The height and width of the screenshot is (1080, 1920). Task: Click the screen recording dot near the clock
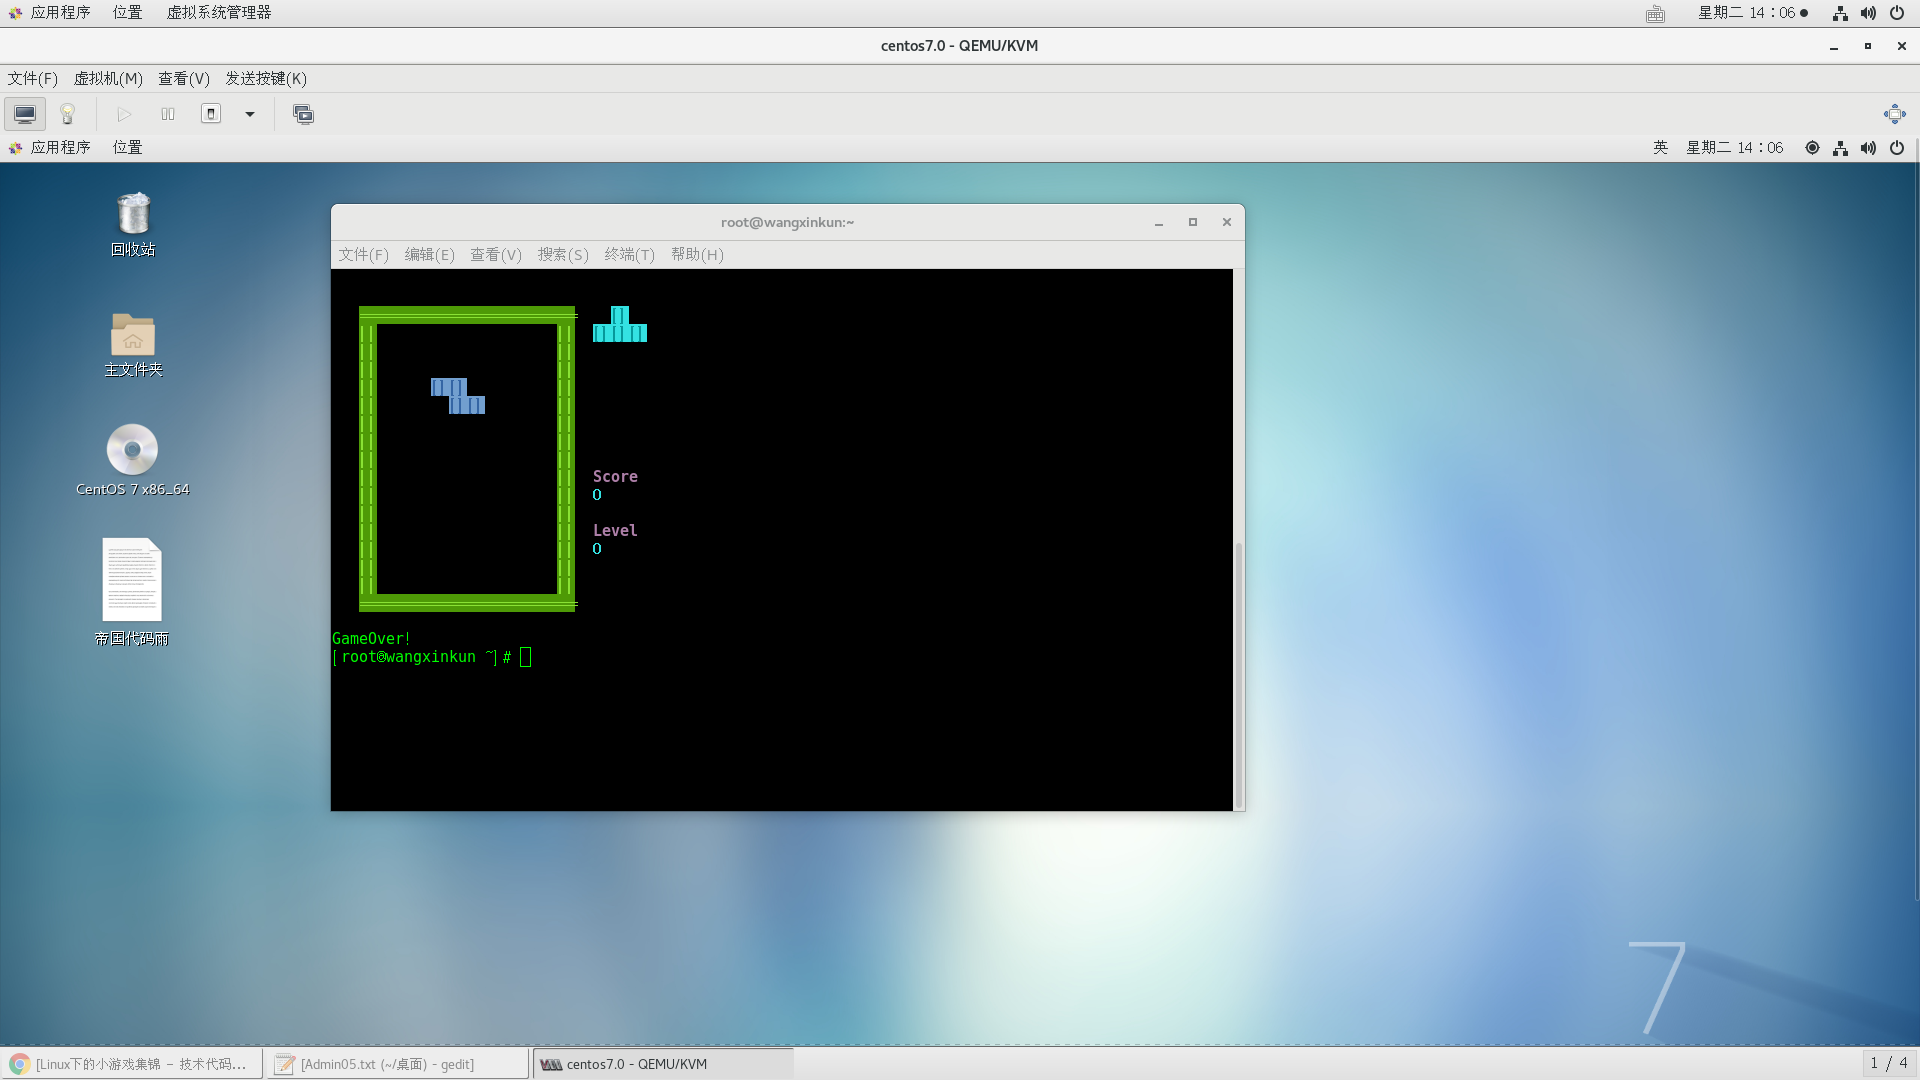point(1803,12)
